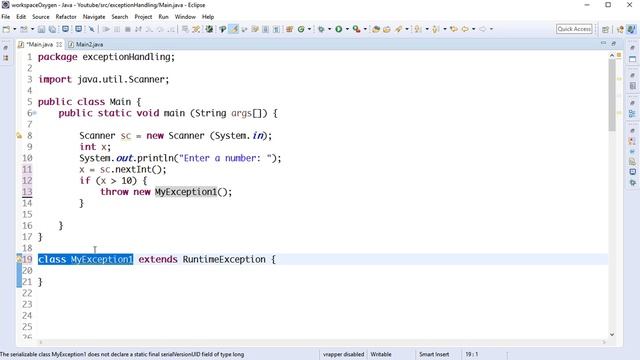Screen dimensions: 640x360
Task: Maximize the editor area
Action: 613,43
